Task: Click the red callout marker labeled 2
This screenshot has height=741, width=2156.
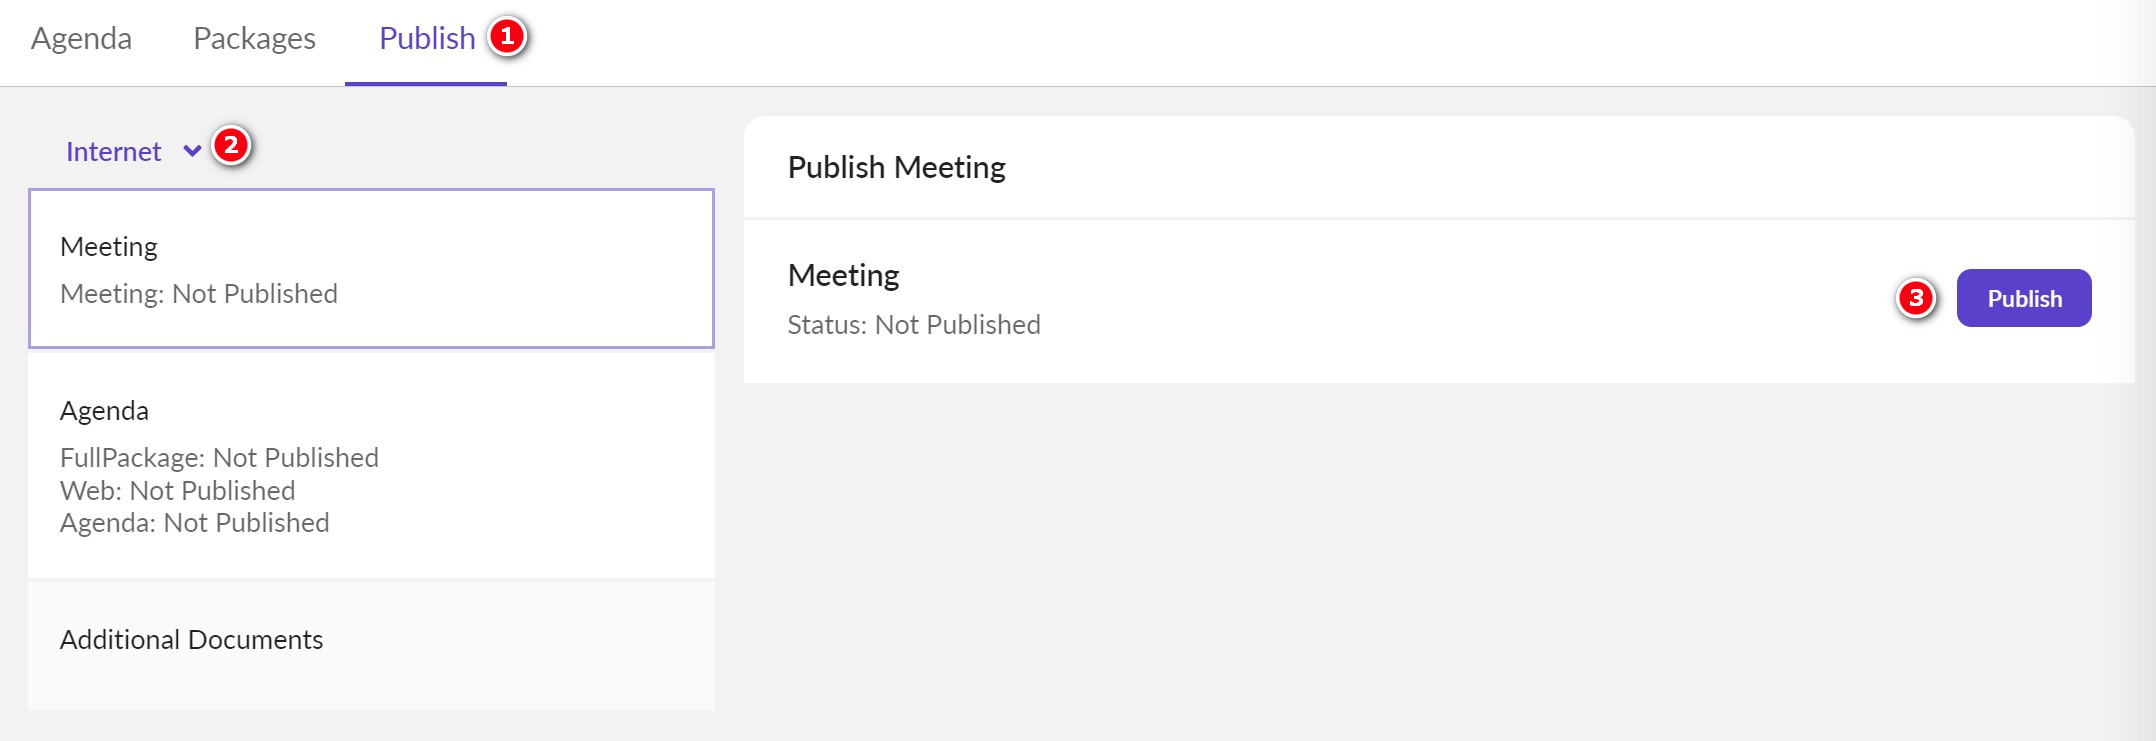Action: 232,148
